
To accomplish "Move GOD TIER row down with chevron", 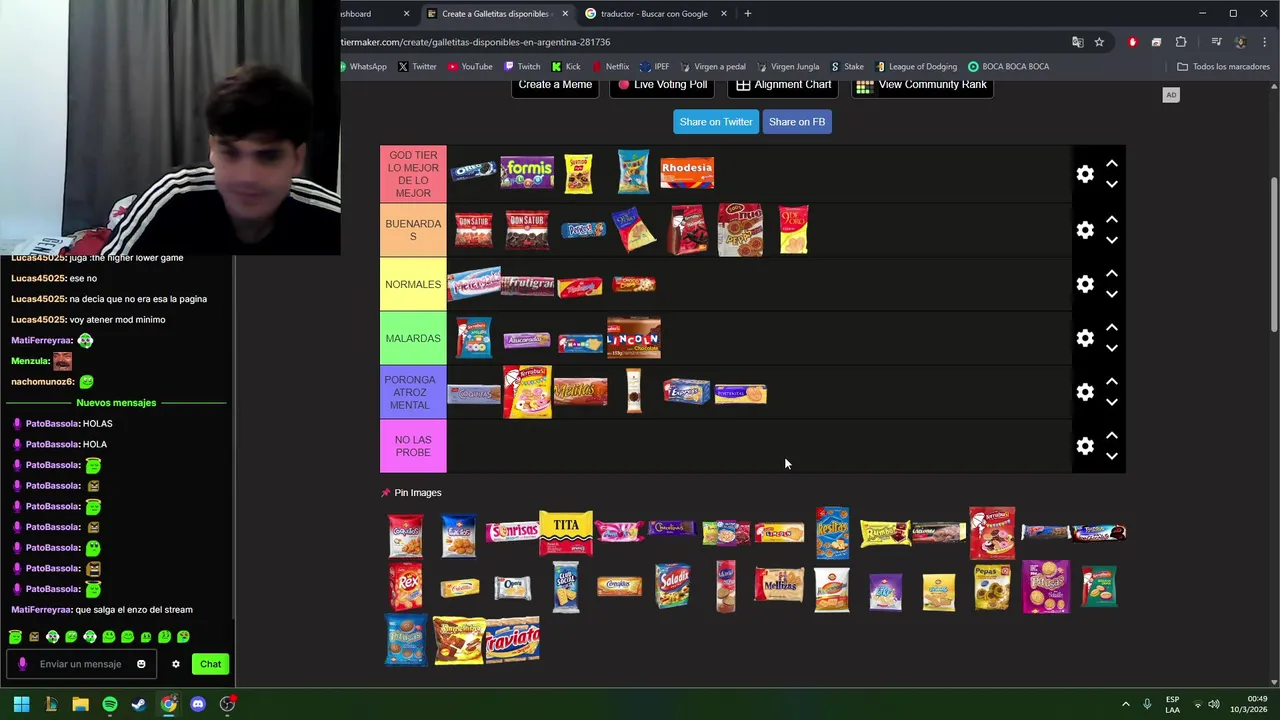I will tap(1111, 185).
